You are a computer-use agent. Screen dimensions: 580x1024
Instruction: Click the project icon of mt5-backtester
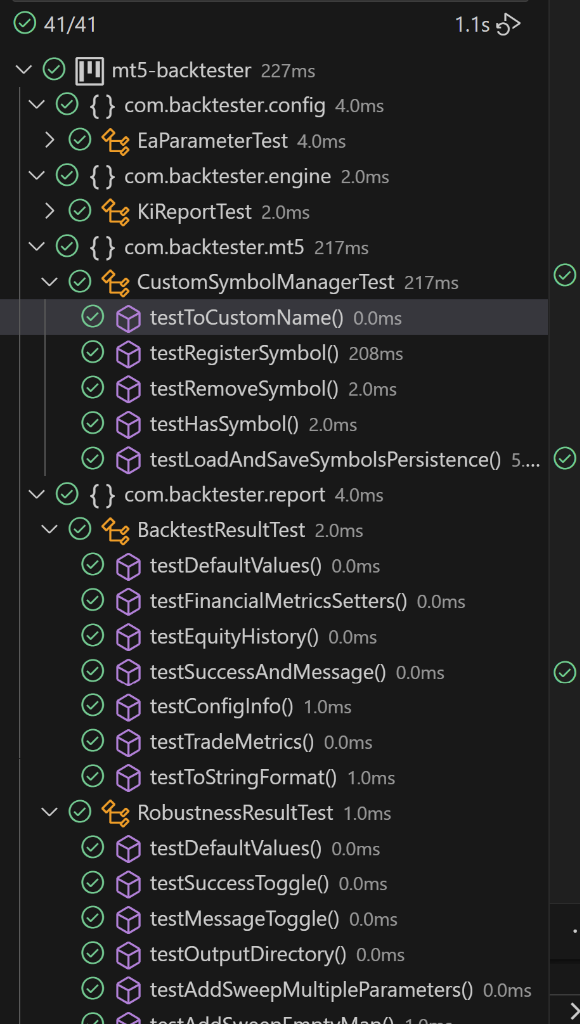point(89,70)
